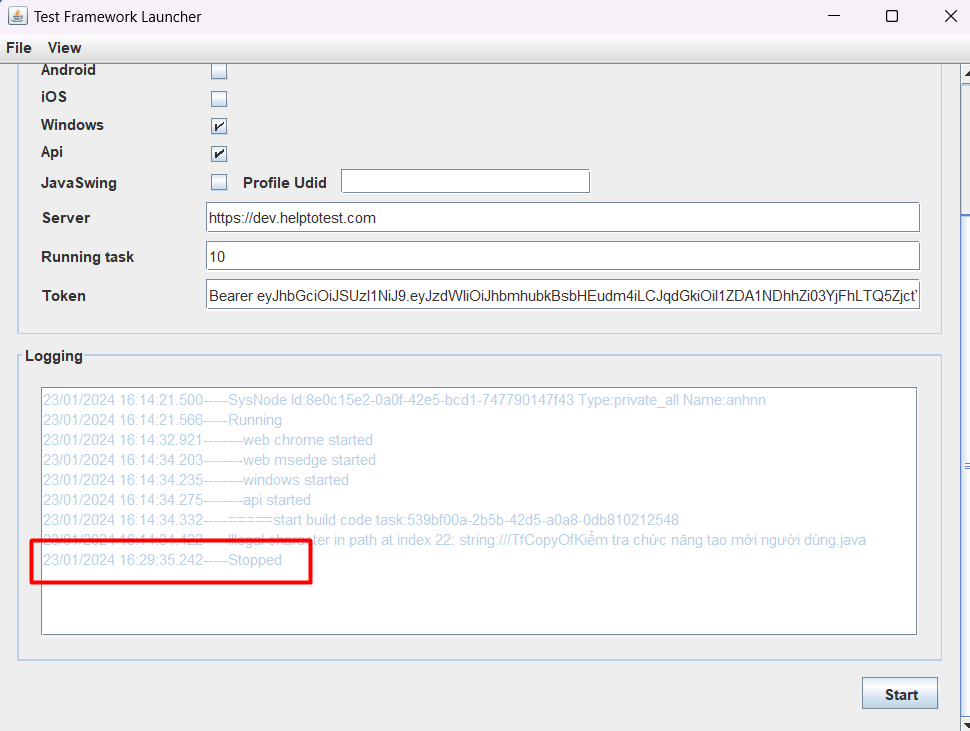
Task: Uncheck the Windows checkbox
Action: [x=219, y=126]
